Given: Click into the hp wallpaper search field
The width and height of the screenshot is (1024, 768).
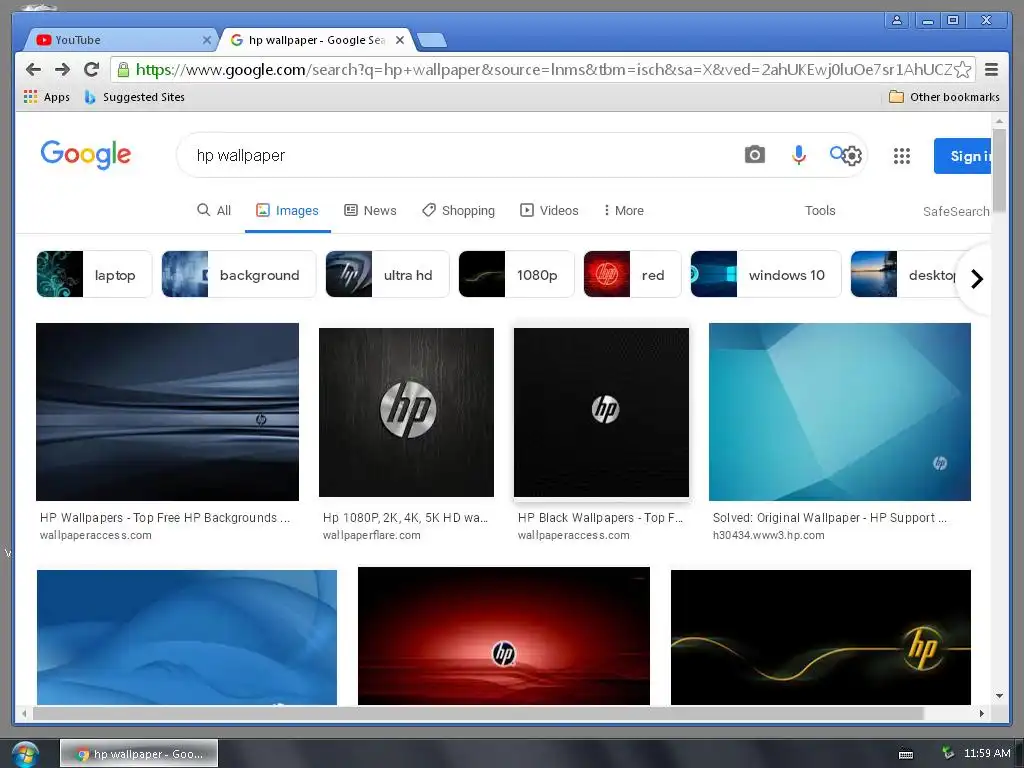Looking at the screenshot, I should pos(457,155).
